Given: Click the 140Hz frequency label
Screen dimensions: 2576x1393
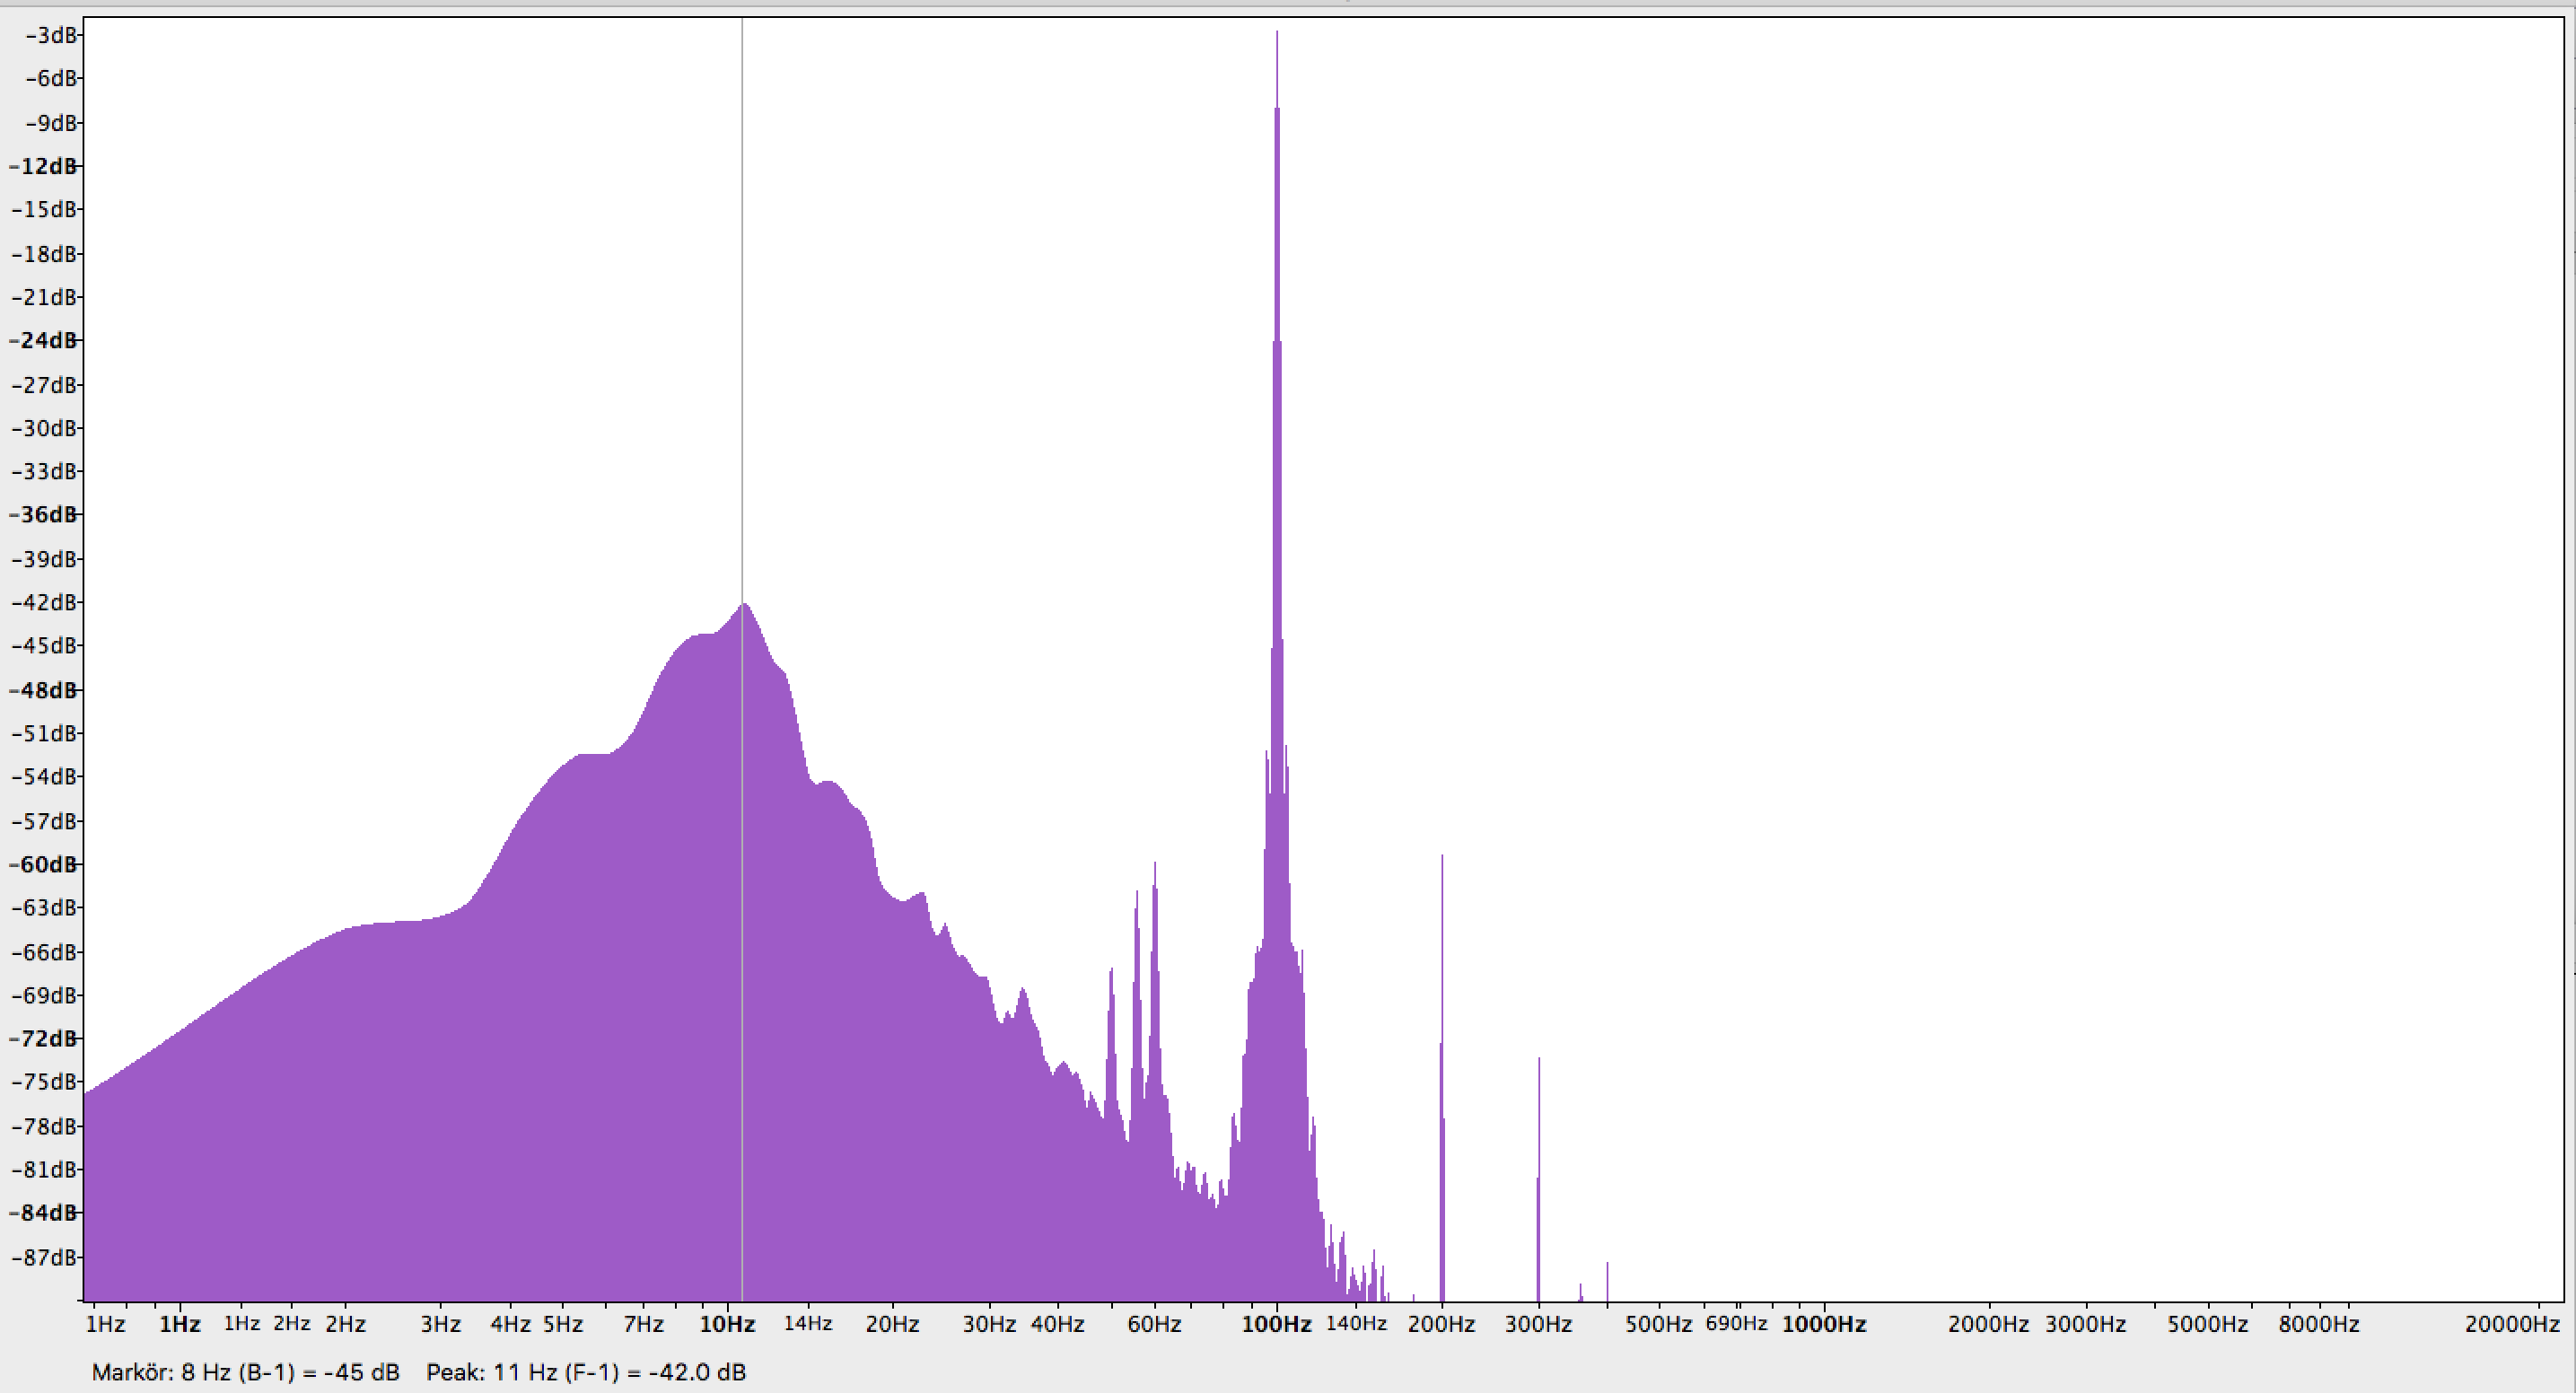Looking at the screenshot, I should [1356, 1323].
